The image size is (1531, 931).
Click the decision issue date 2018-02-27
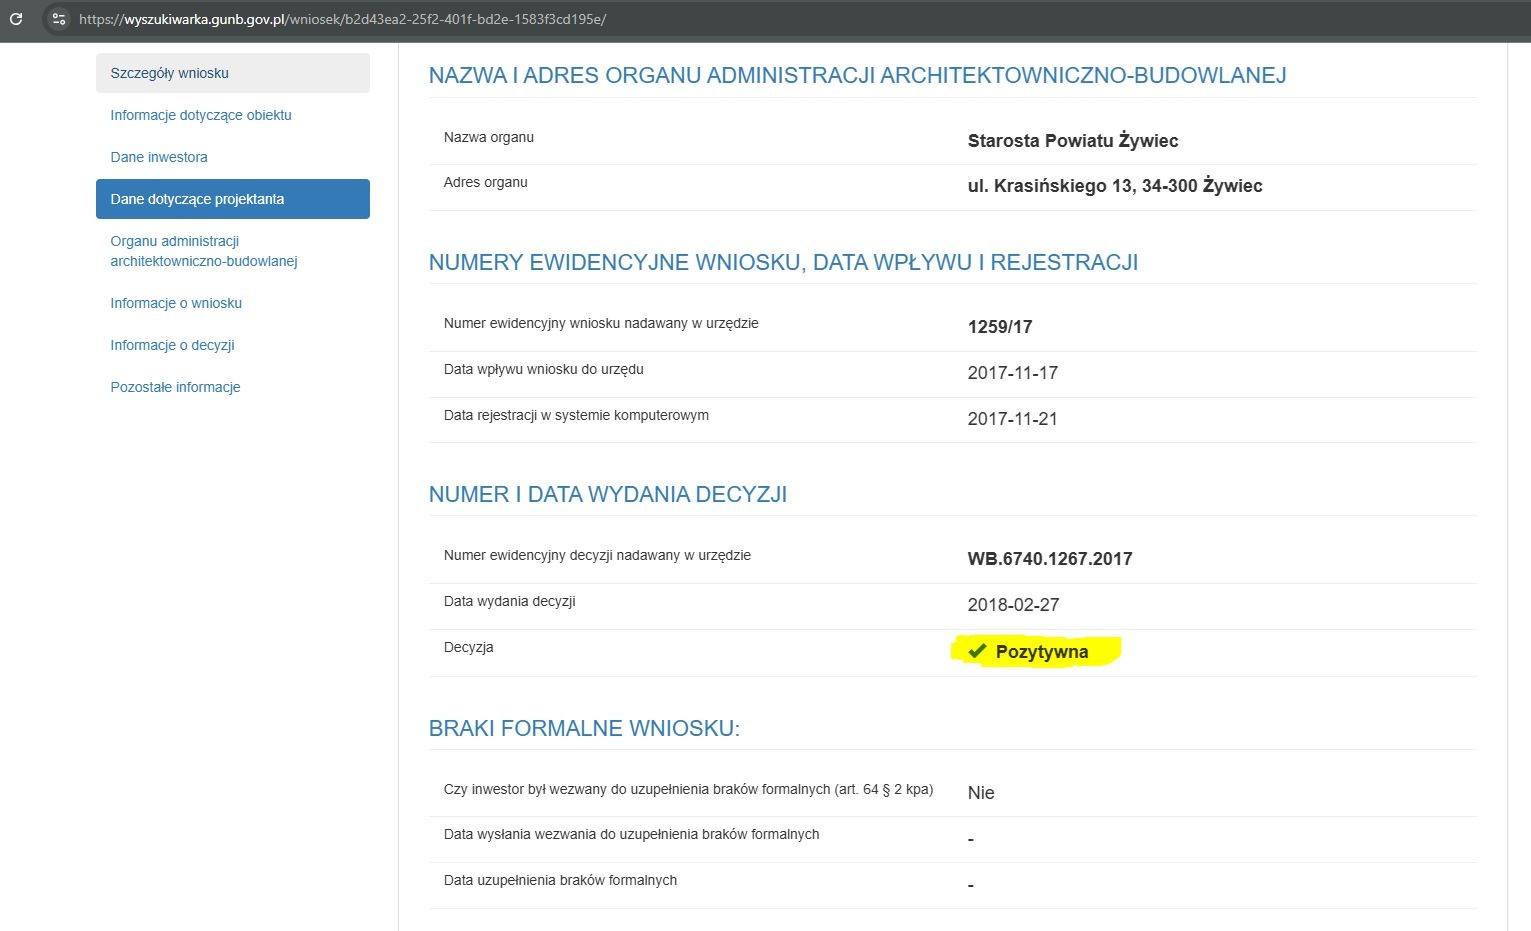(x=1013, y=605)
